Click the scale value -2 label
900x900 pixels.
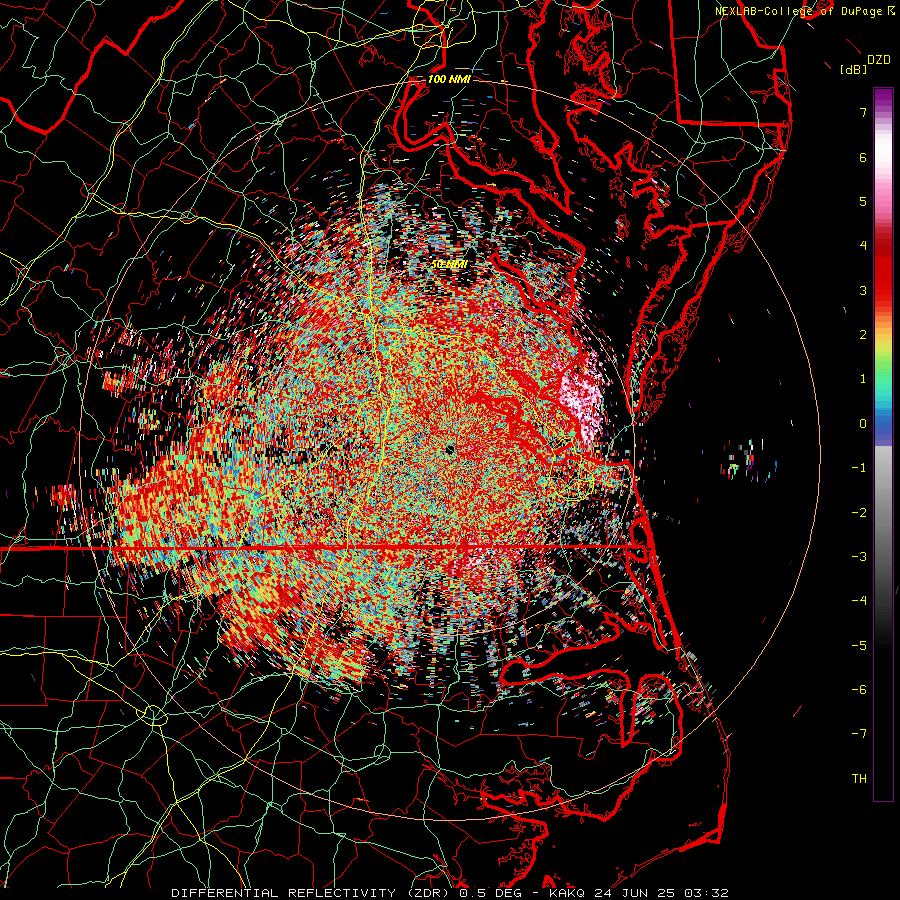pos(859,513)
